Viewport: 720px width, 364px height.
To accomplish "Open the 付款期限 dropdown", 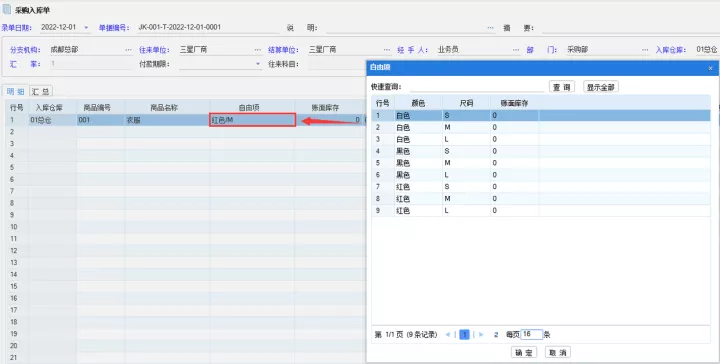I will pos(258,64).
